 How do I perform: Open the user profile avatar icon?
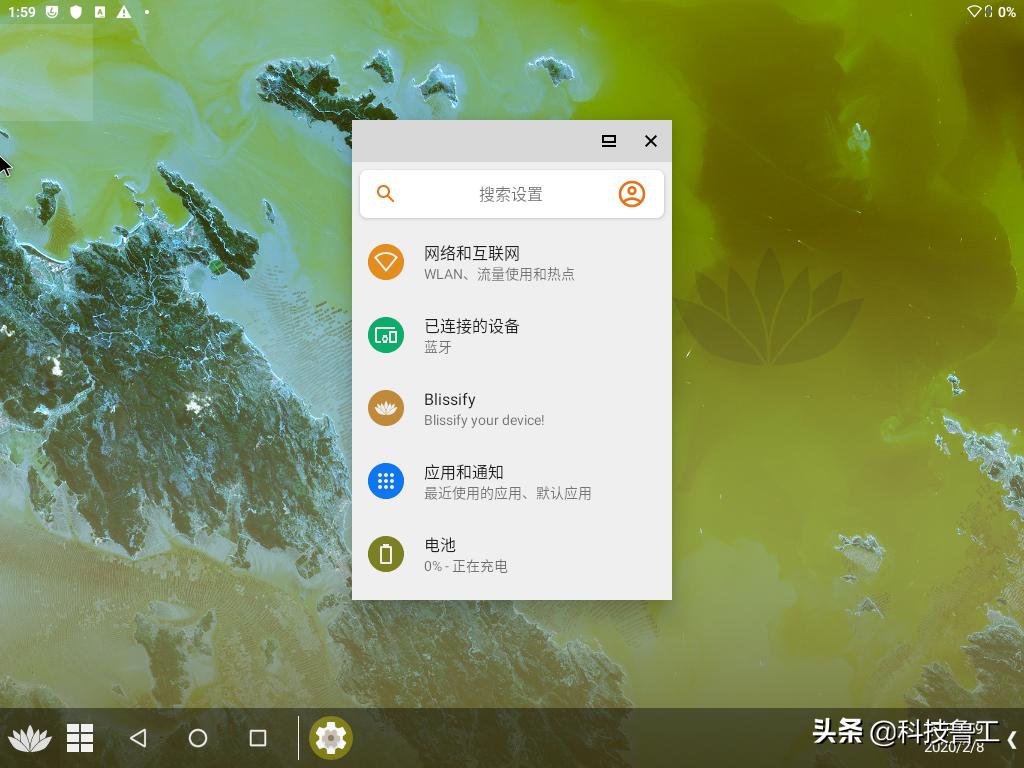coord(631,193)
